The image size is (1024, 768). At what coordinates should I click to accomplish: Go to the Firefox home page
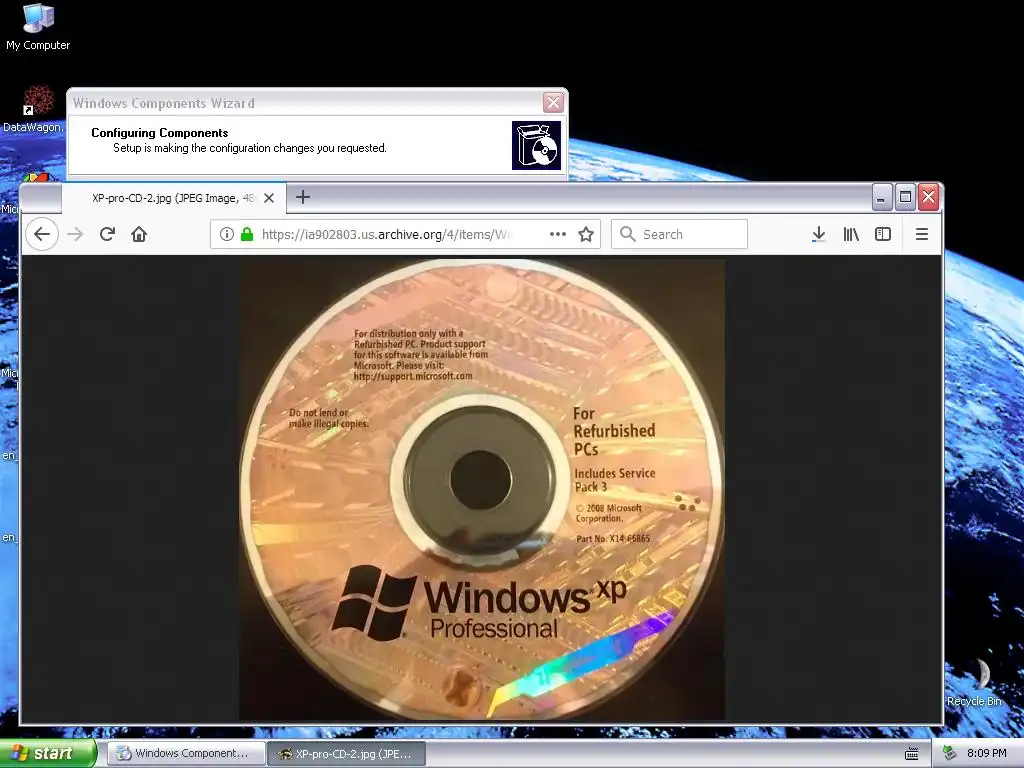tap(139, 234)
